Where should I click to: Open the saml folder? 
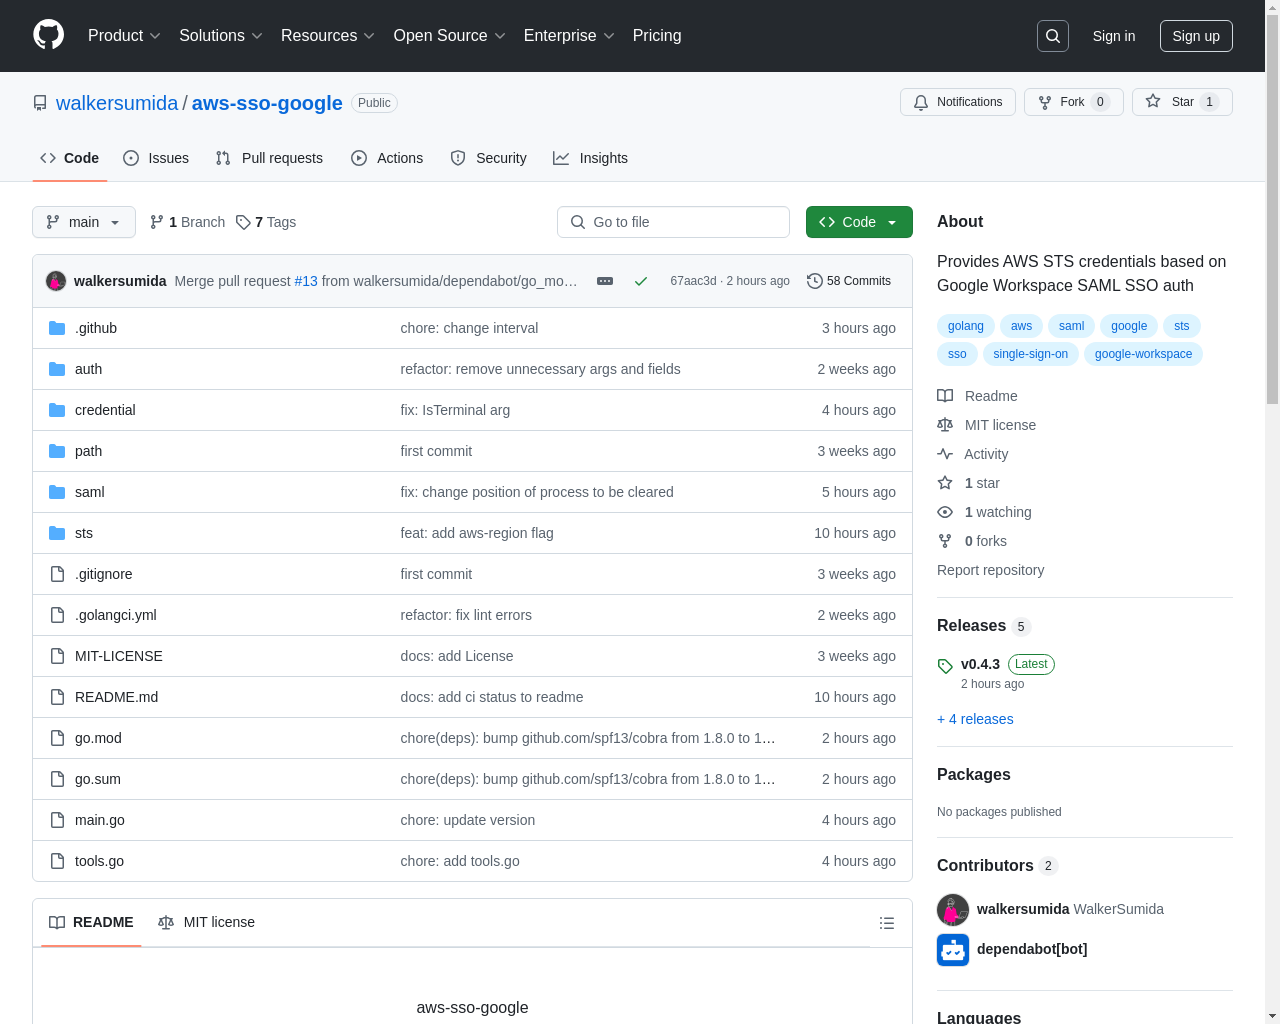89,492
